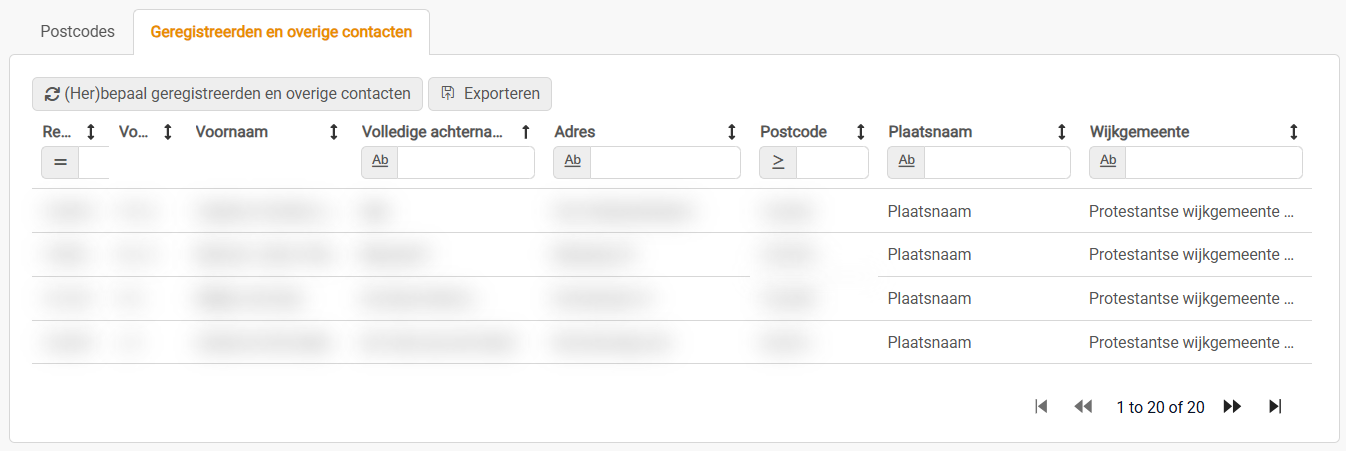This screenshot has height=451, width=1346.
Task: Go to the next page of results
Action: pyautogui.click(x=1232, y=406)
